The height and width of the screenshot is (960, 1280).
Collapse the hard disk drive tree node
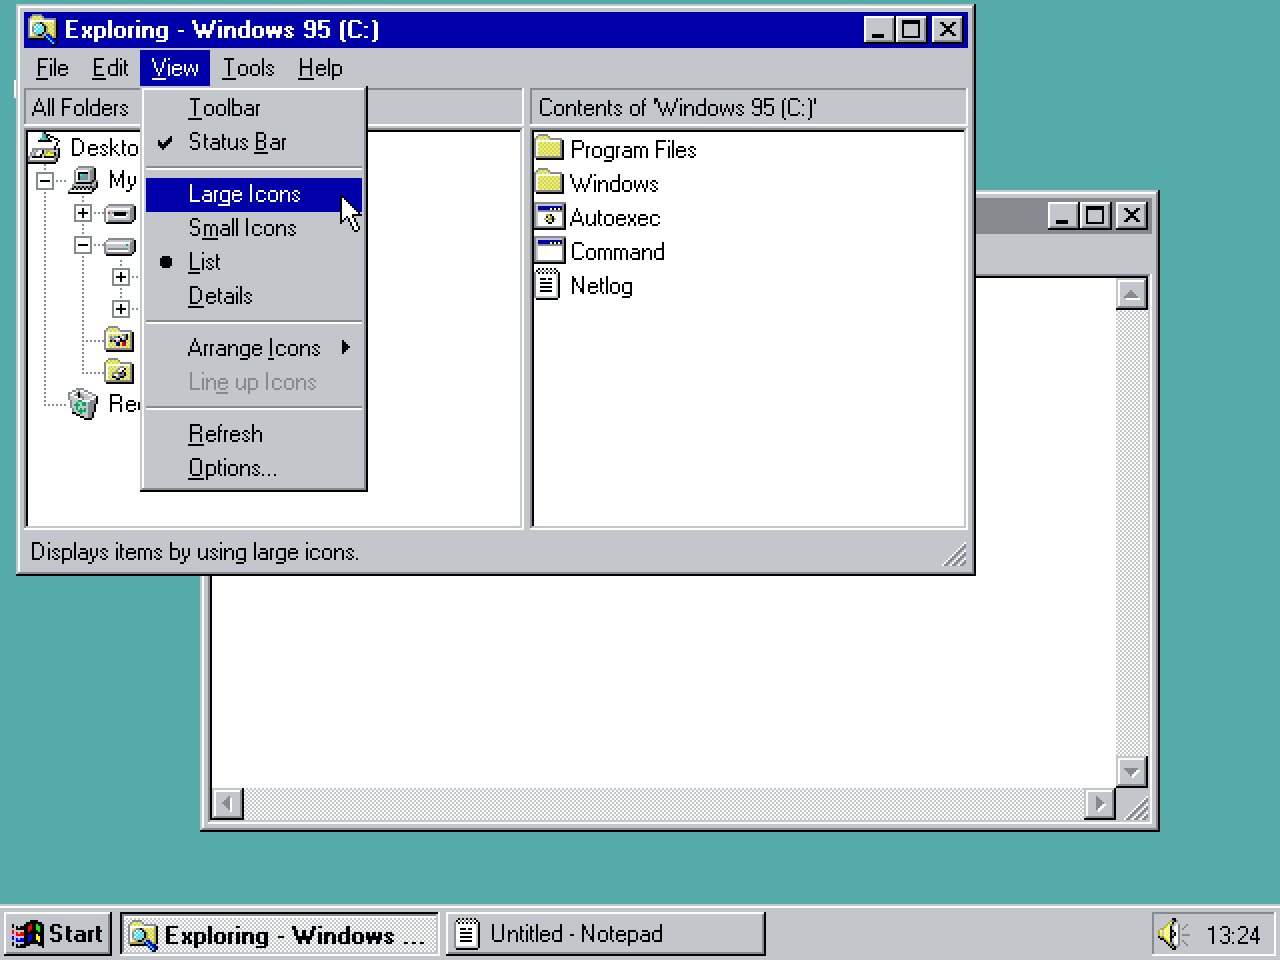[83, 245]
